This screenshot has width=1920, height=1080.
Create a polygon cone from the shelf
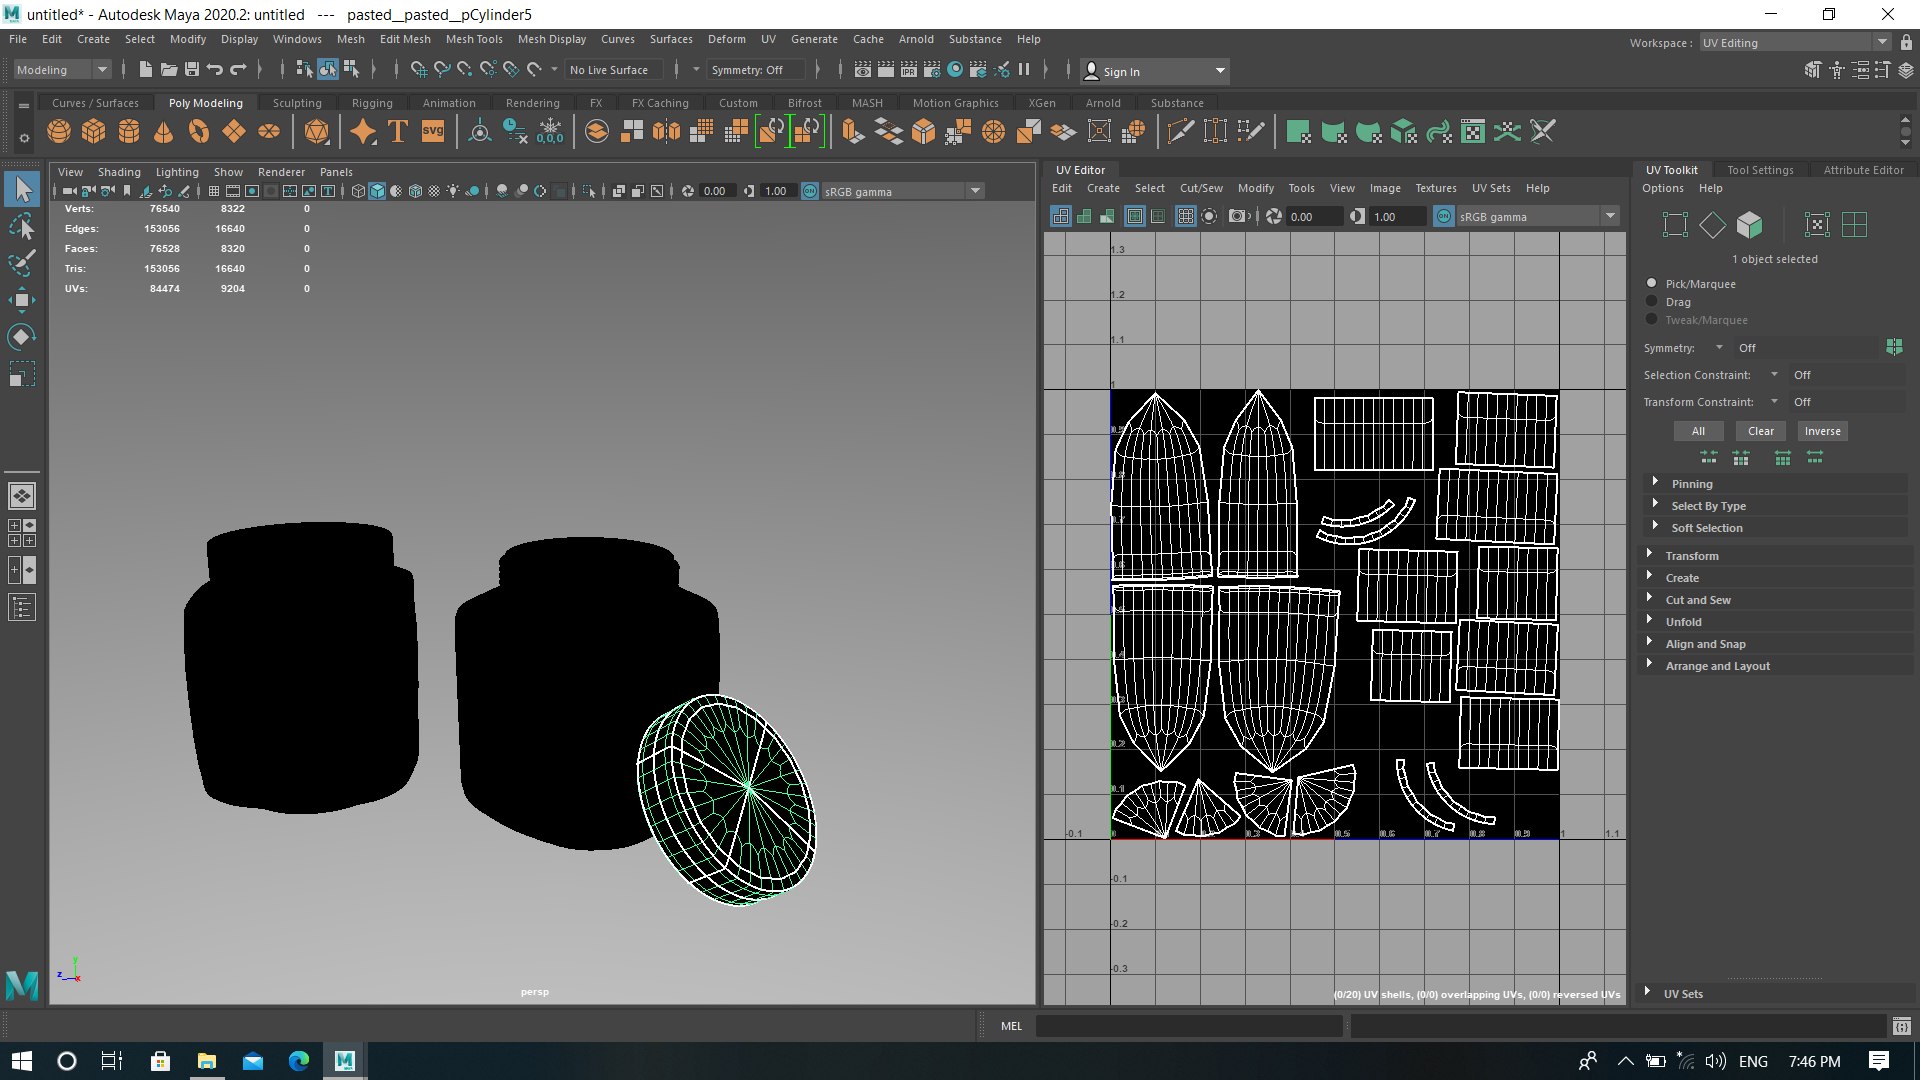(x=164, y=132)
